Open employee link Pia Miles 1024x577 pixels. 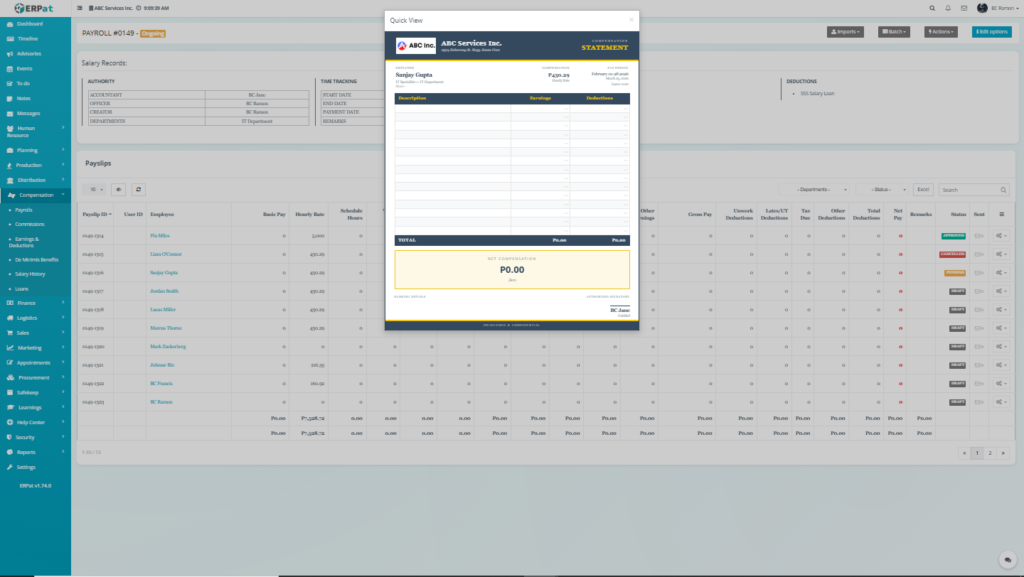tap(159, 236)
